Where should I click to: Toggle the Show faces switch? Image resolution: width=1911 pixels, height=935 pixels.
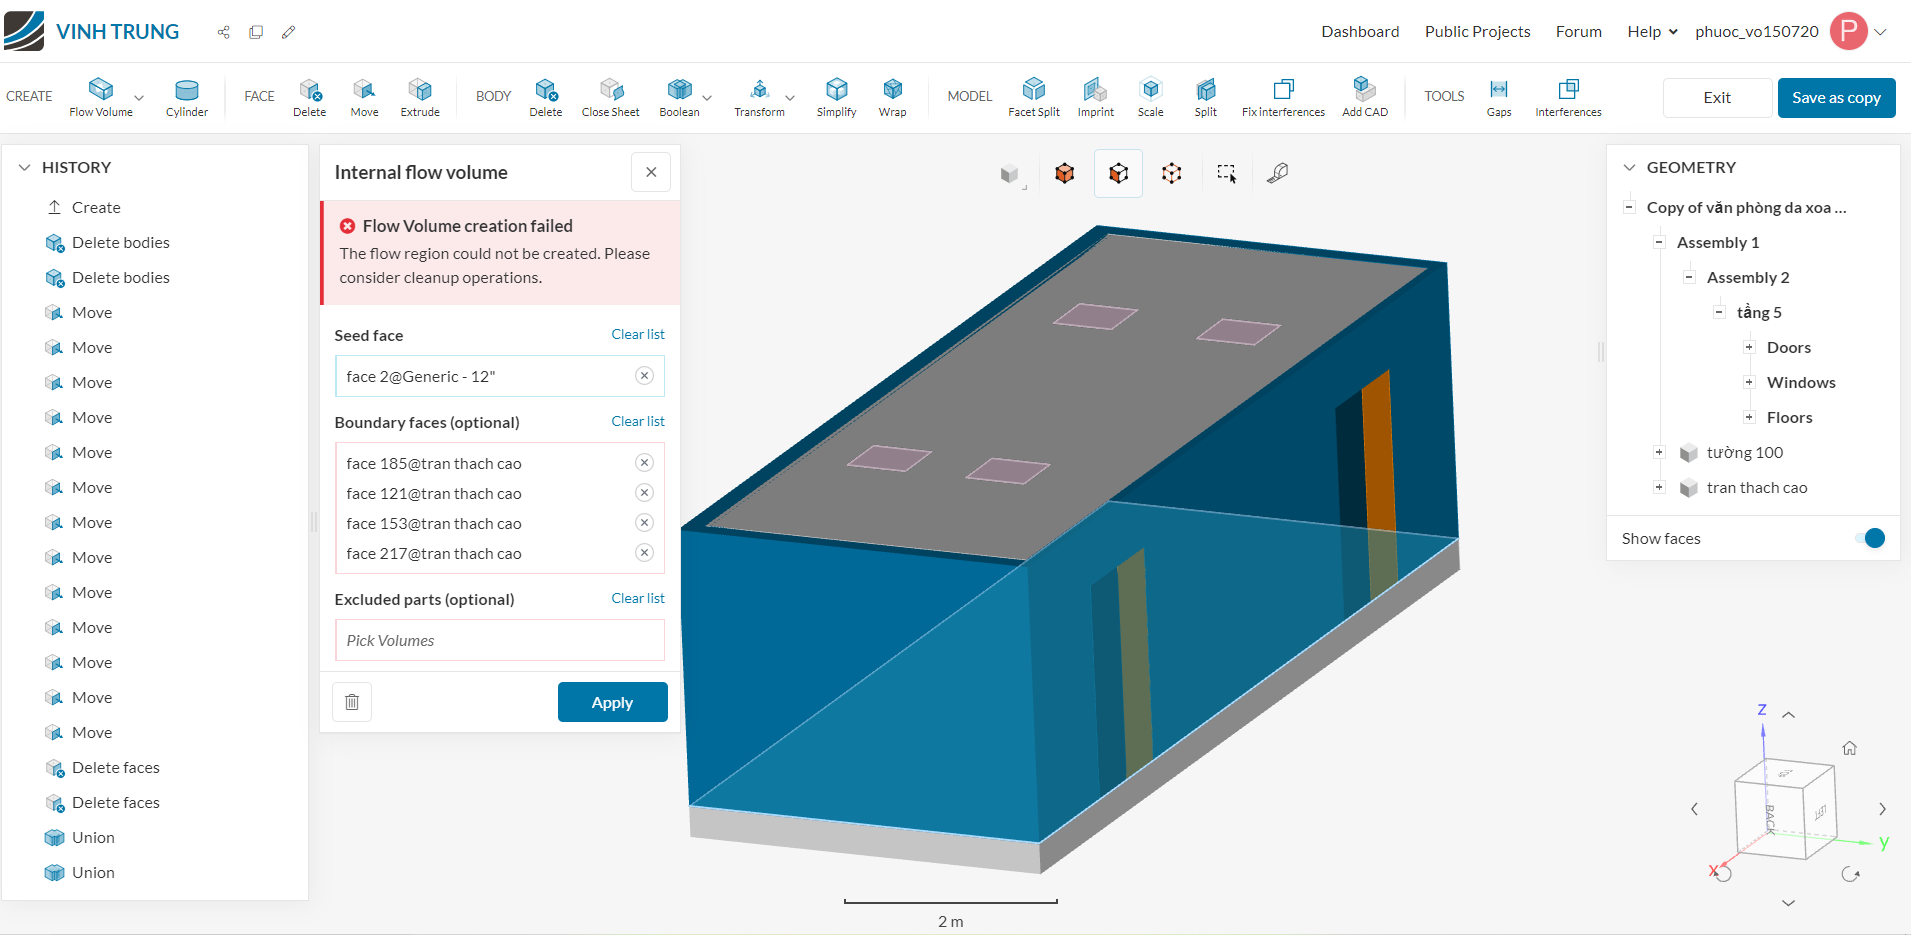tap(1869, 538)
